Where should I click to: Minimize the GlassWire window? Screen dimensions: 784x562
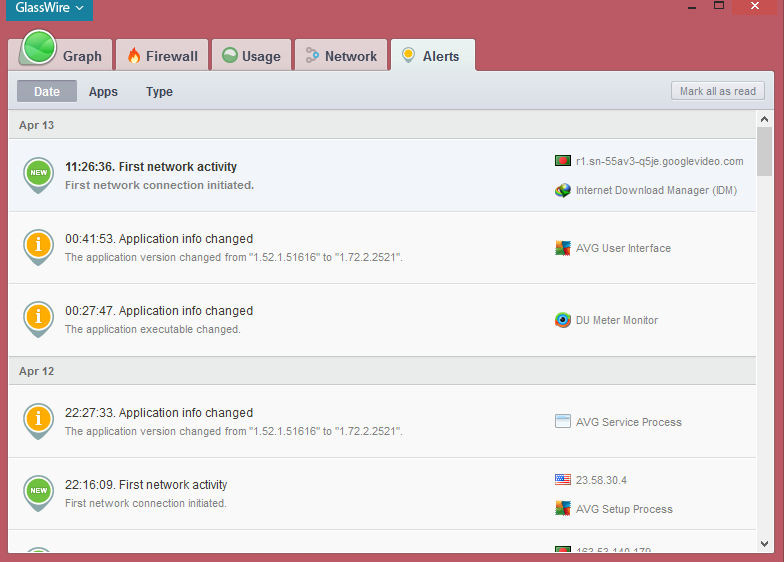692,6
